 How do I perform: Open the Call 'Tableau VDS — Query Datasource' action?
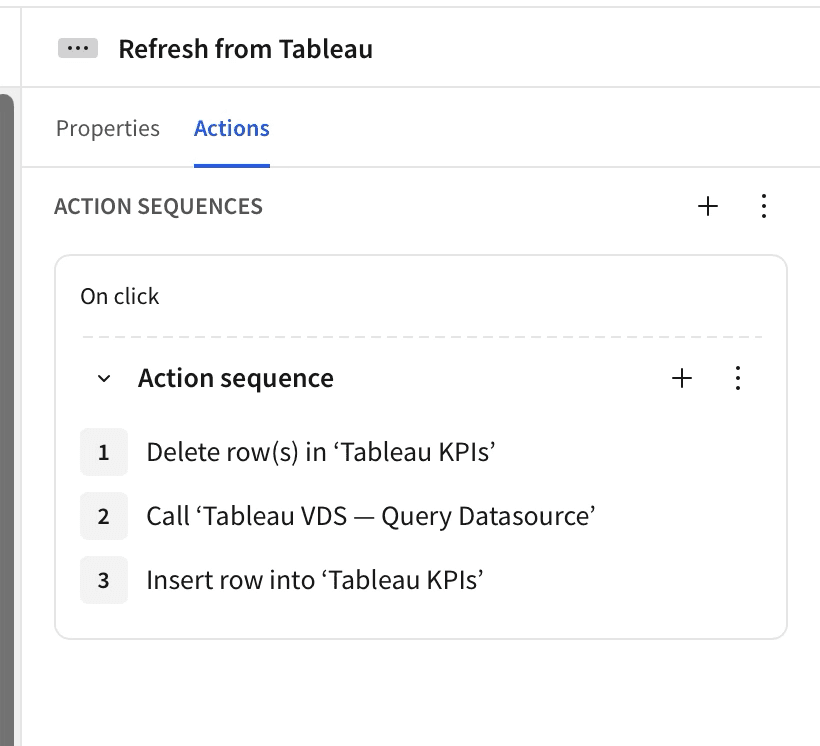371,516
